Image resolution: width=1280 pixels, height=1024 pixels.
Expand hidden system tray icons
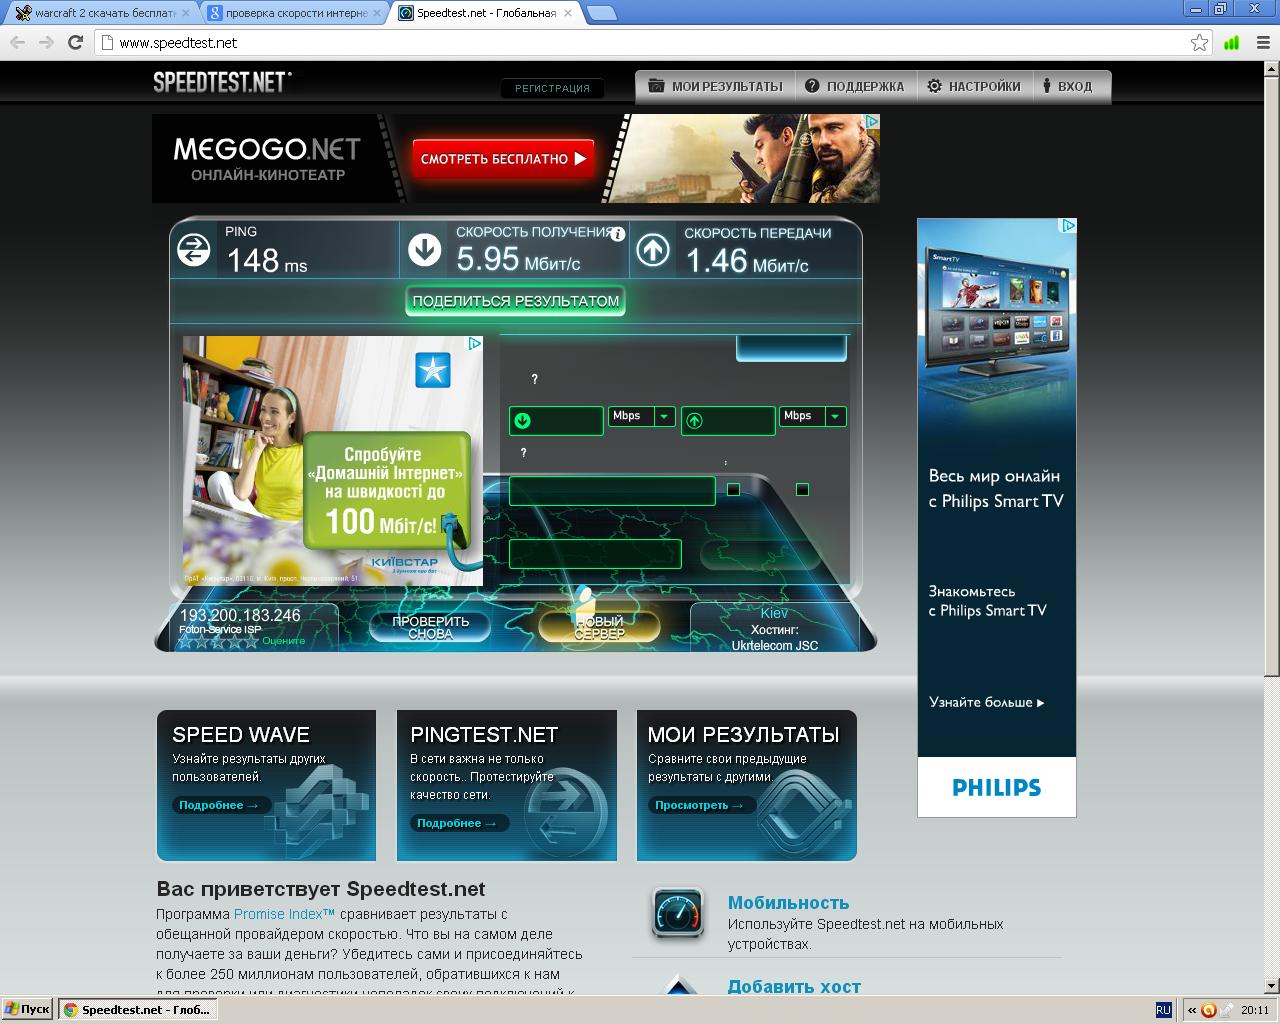[1192, 1010]
